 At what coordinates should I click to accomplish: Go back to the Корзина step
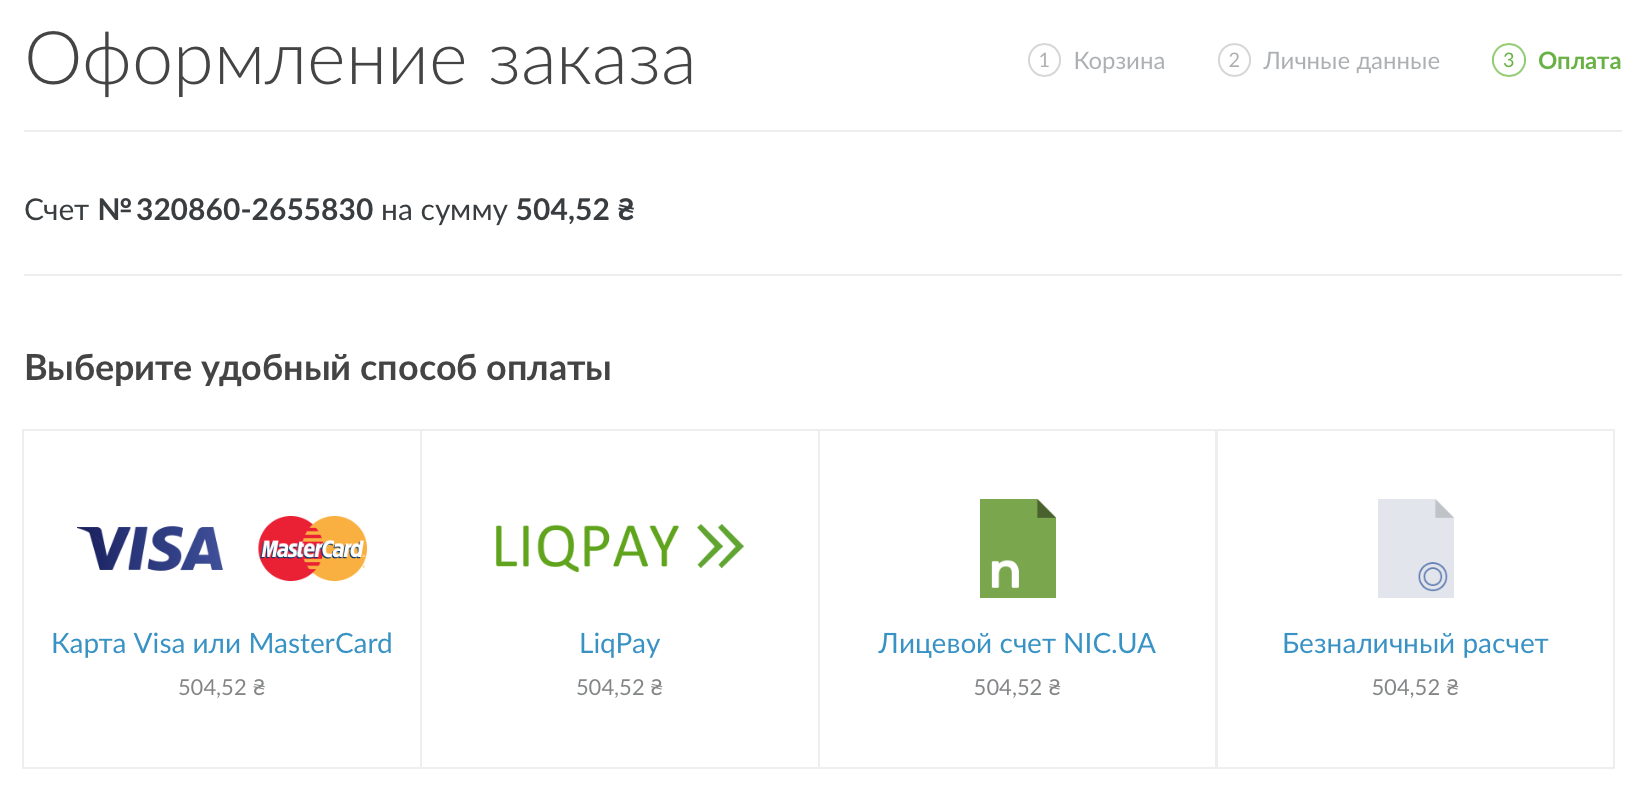[1118, 61]
